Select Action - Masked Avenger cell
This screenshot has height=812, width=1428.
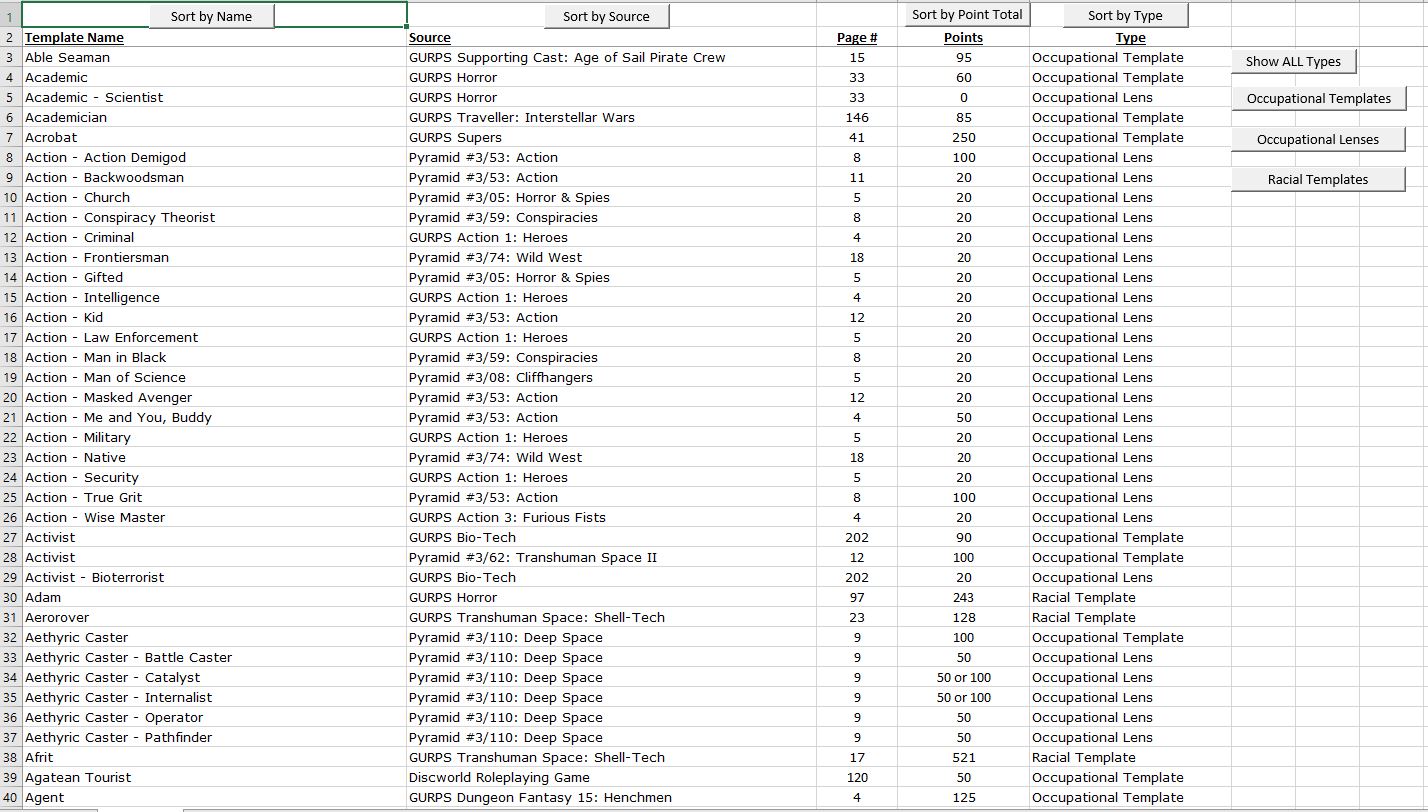pos(214,397)
